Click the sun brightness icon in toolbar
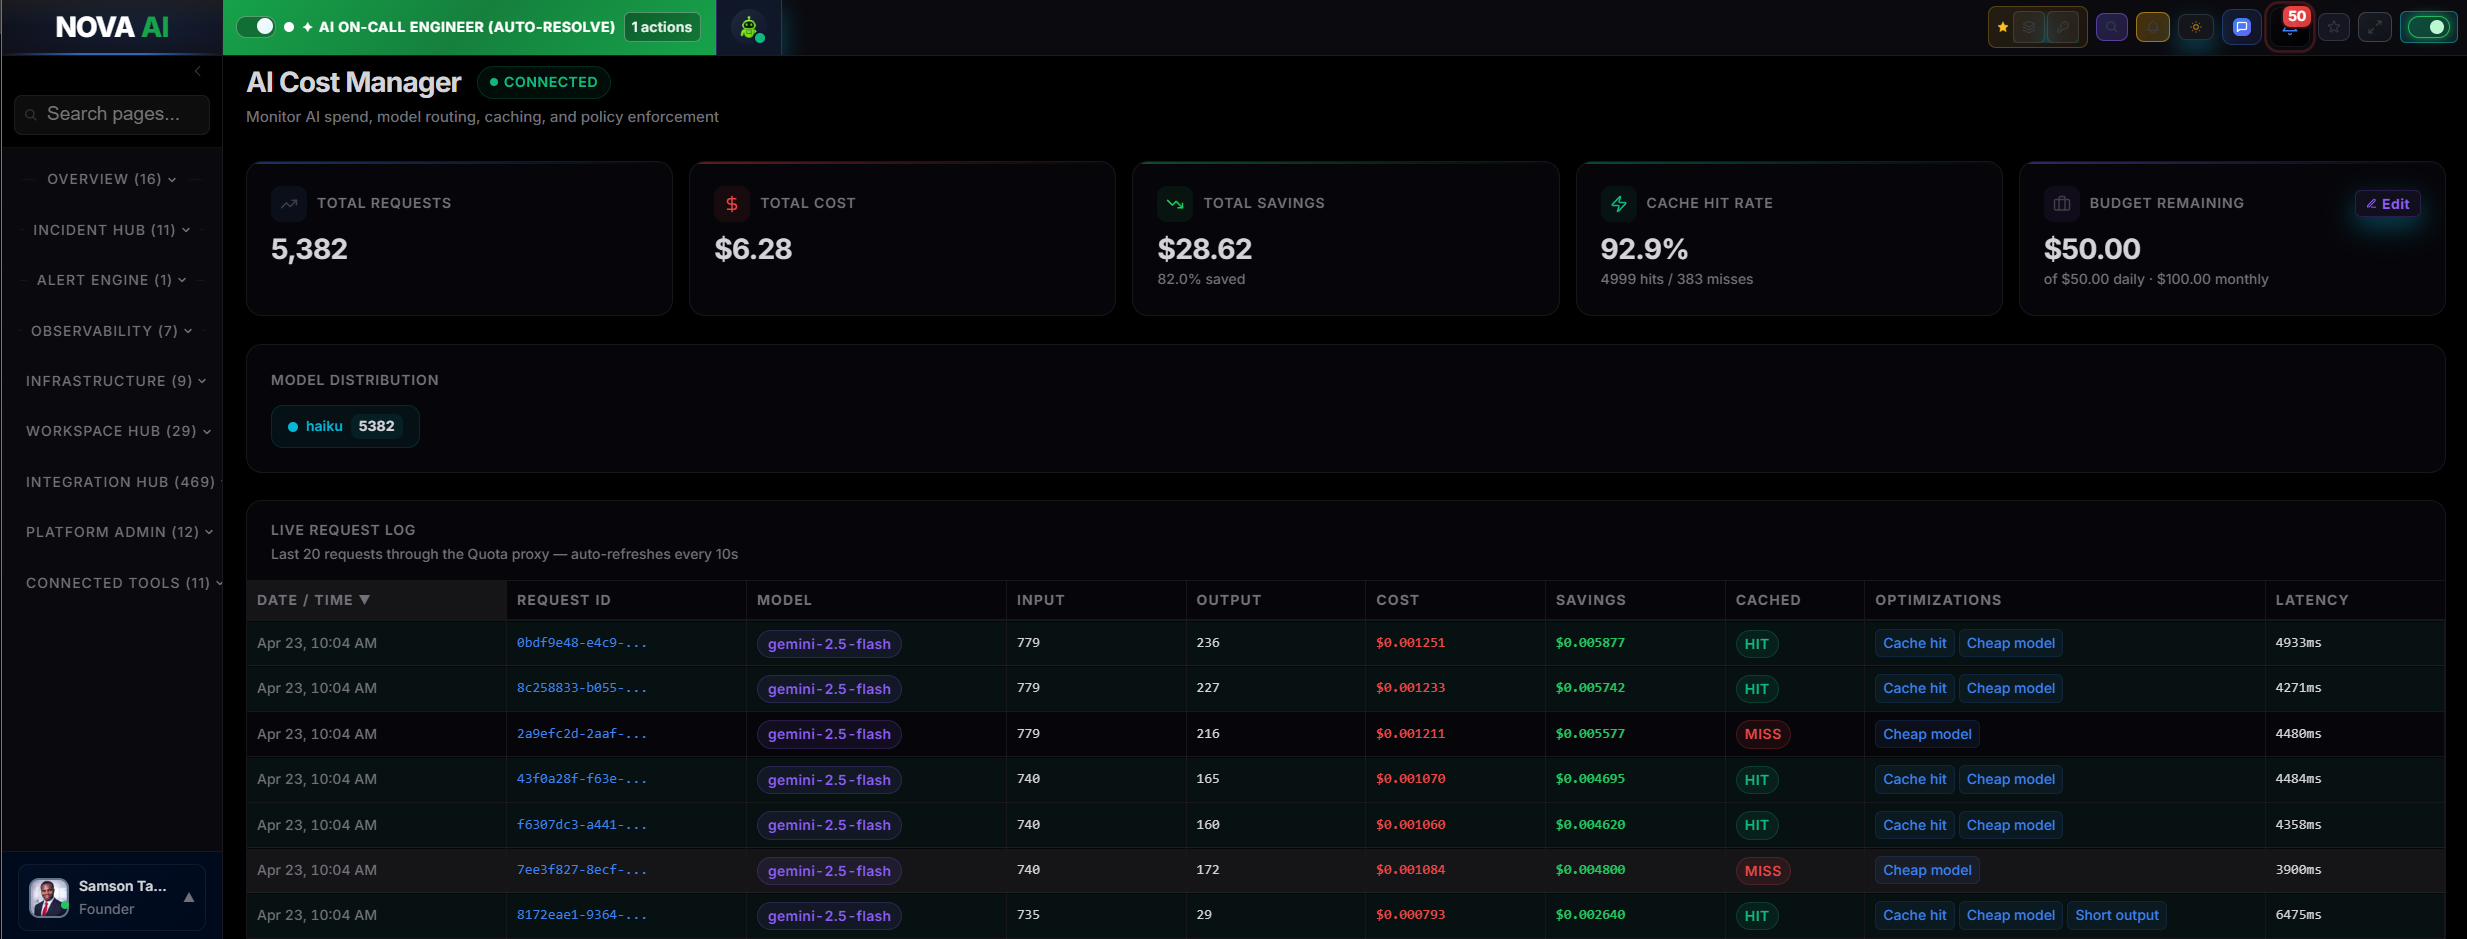Viewport: 2467px width, 939px height. click(2197, 27)
